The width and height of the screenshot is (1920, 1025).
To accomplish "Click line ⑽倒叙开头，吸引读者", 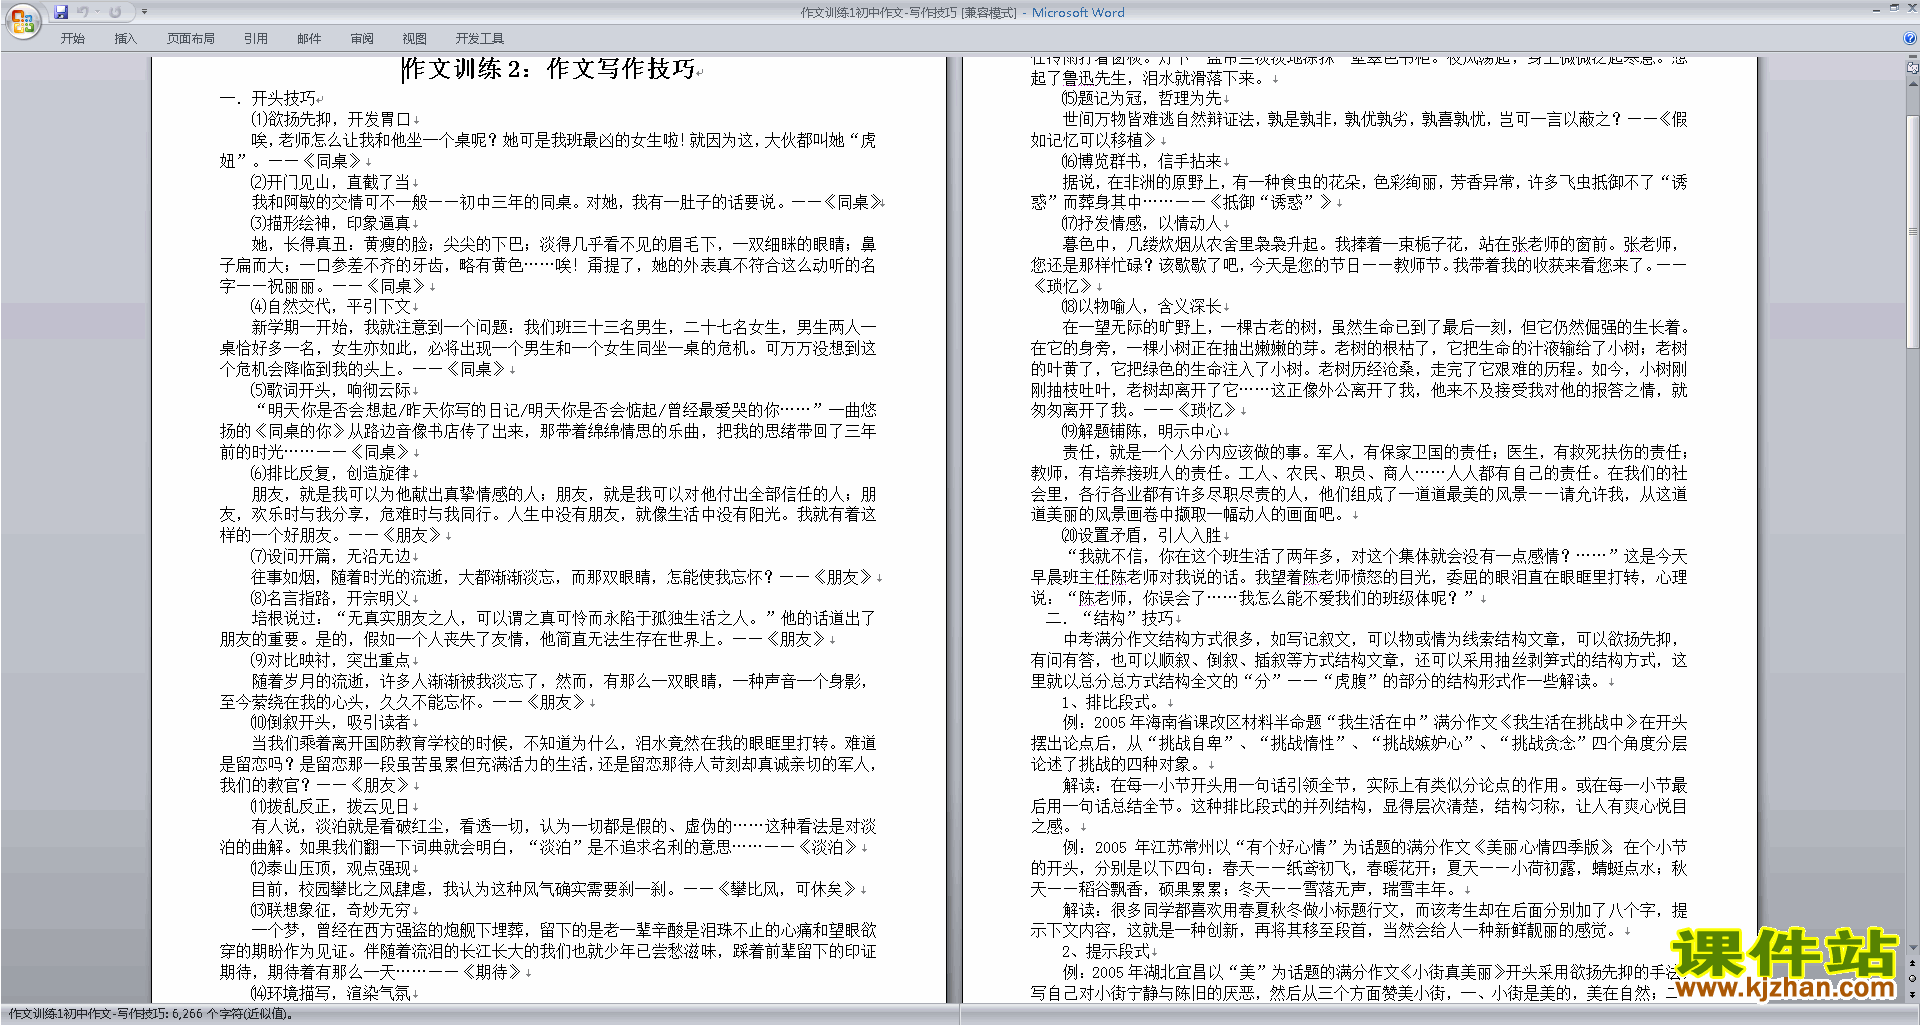I will (331, 722).
